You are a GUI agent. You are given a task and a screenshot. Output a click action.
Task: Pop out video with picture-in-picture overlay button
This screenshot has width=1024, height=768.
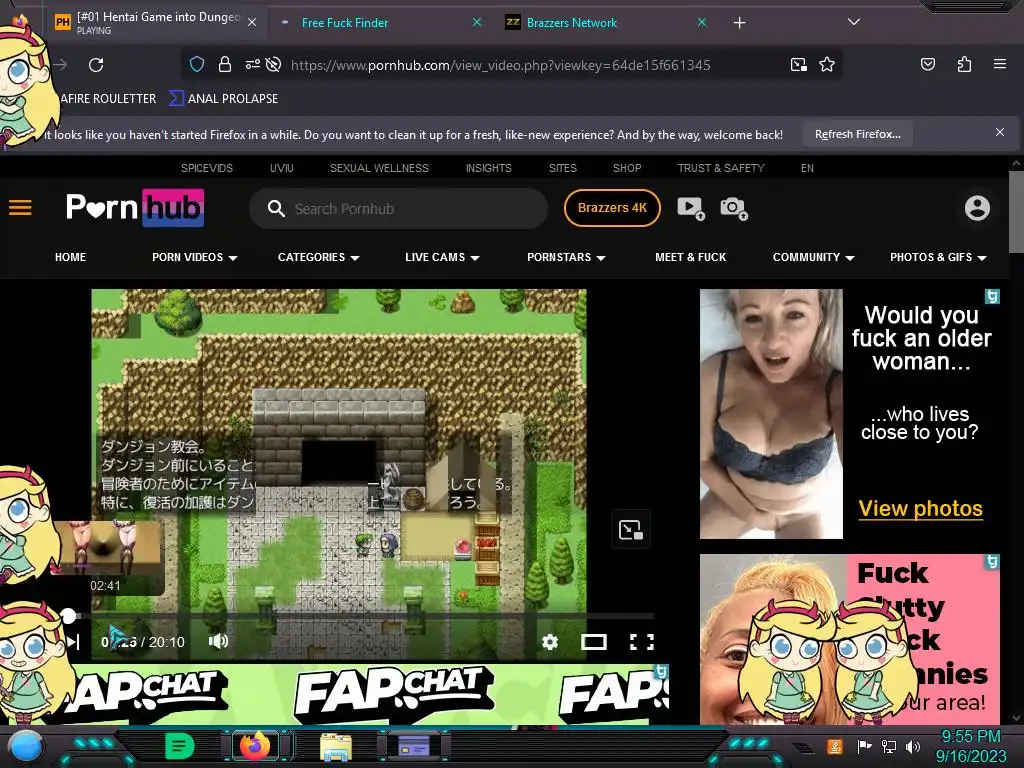(631, 529)
